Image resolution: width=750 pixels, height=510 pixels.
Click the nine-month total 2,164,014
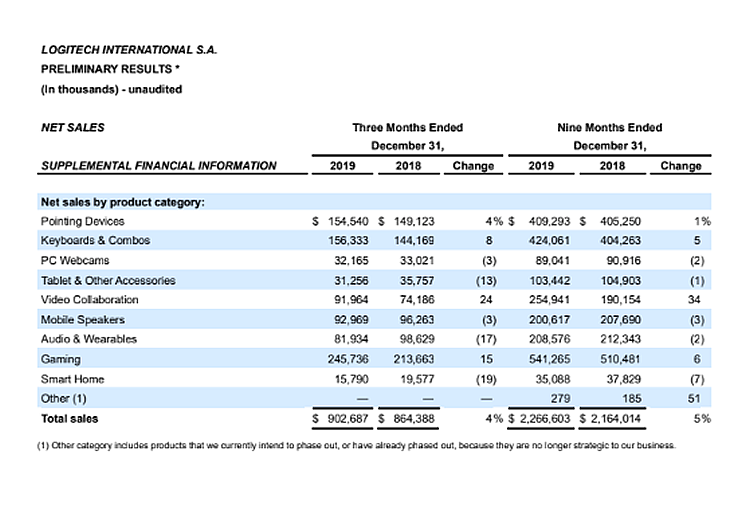[x=616, y=419]
